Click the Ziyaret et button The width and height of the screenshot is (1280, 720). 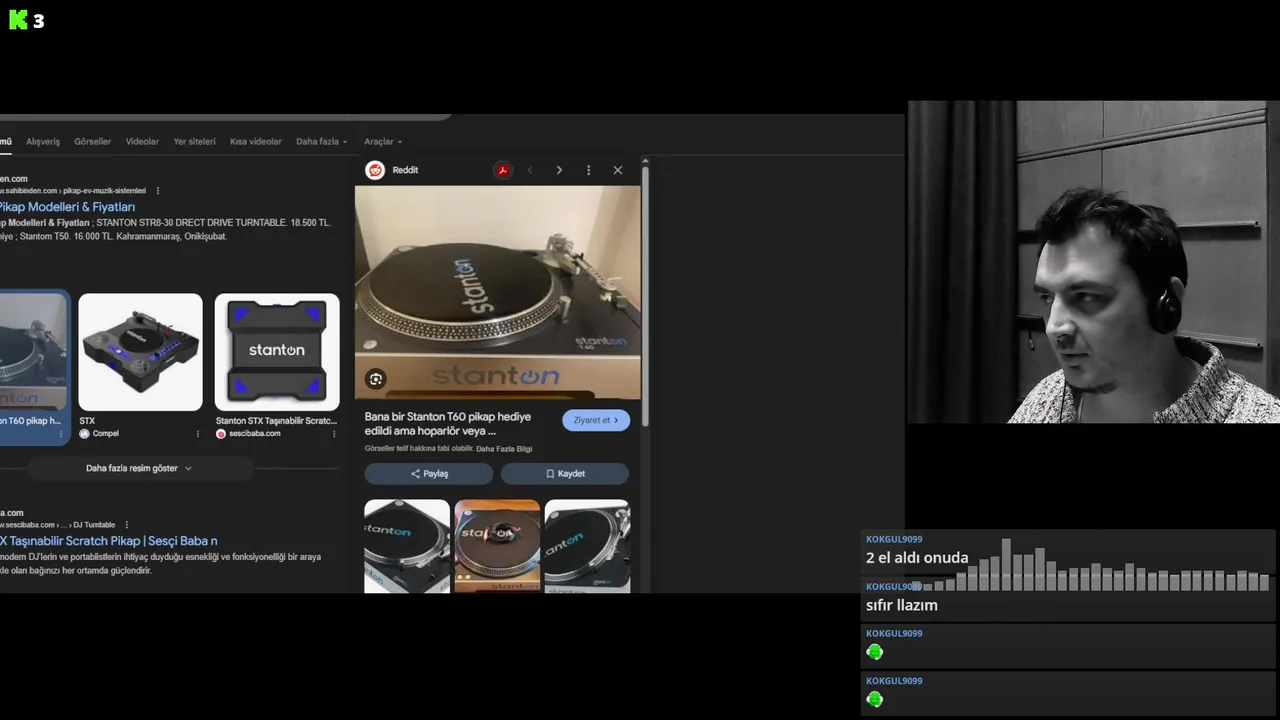coord(596,420)
